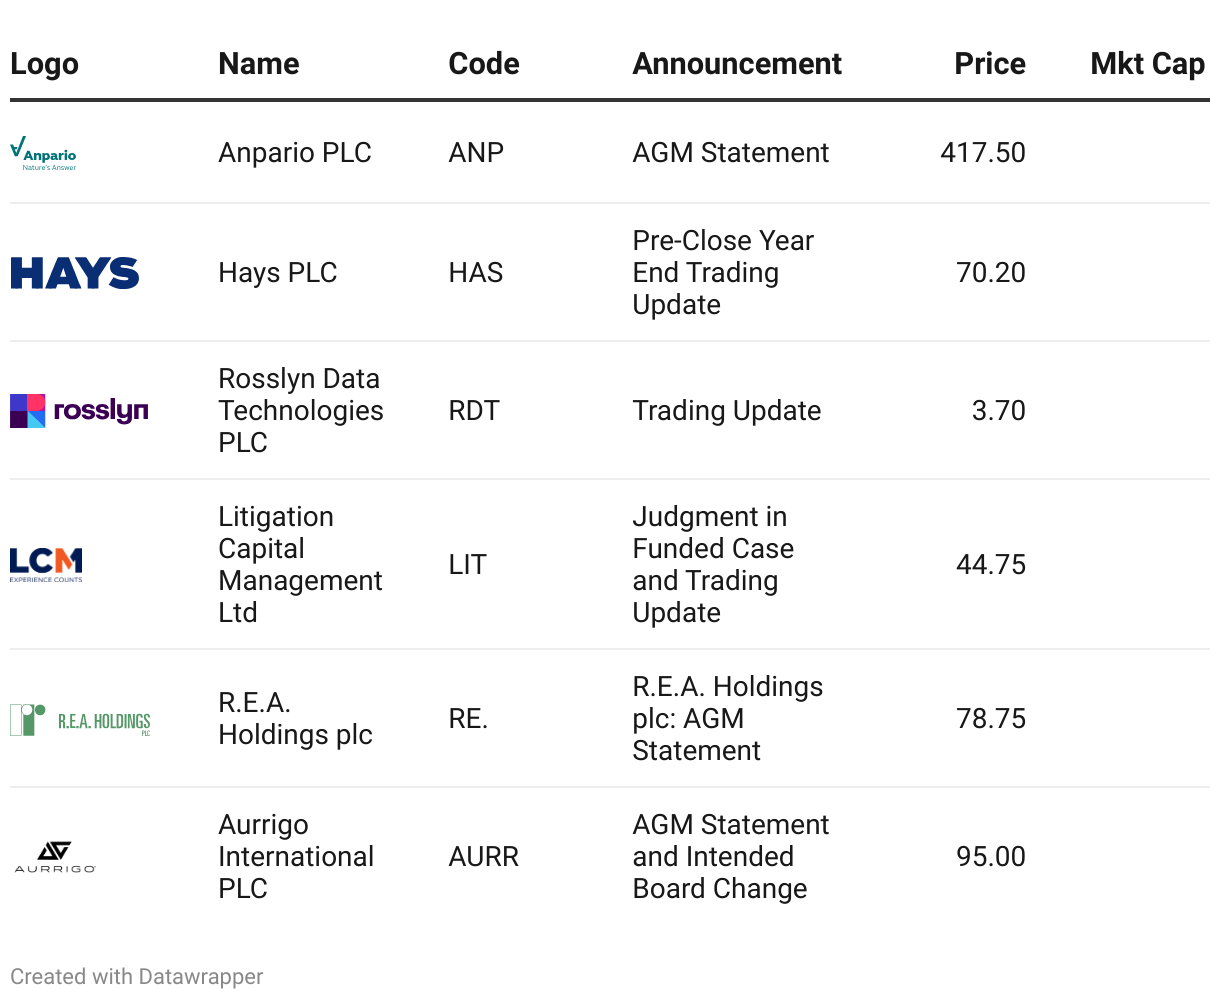This screenshot has height=1000, width=1220.
Task: Click the Logo column header
Action: point(44,64)
